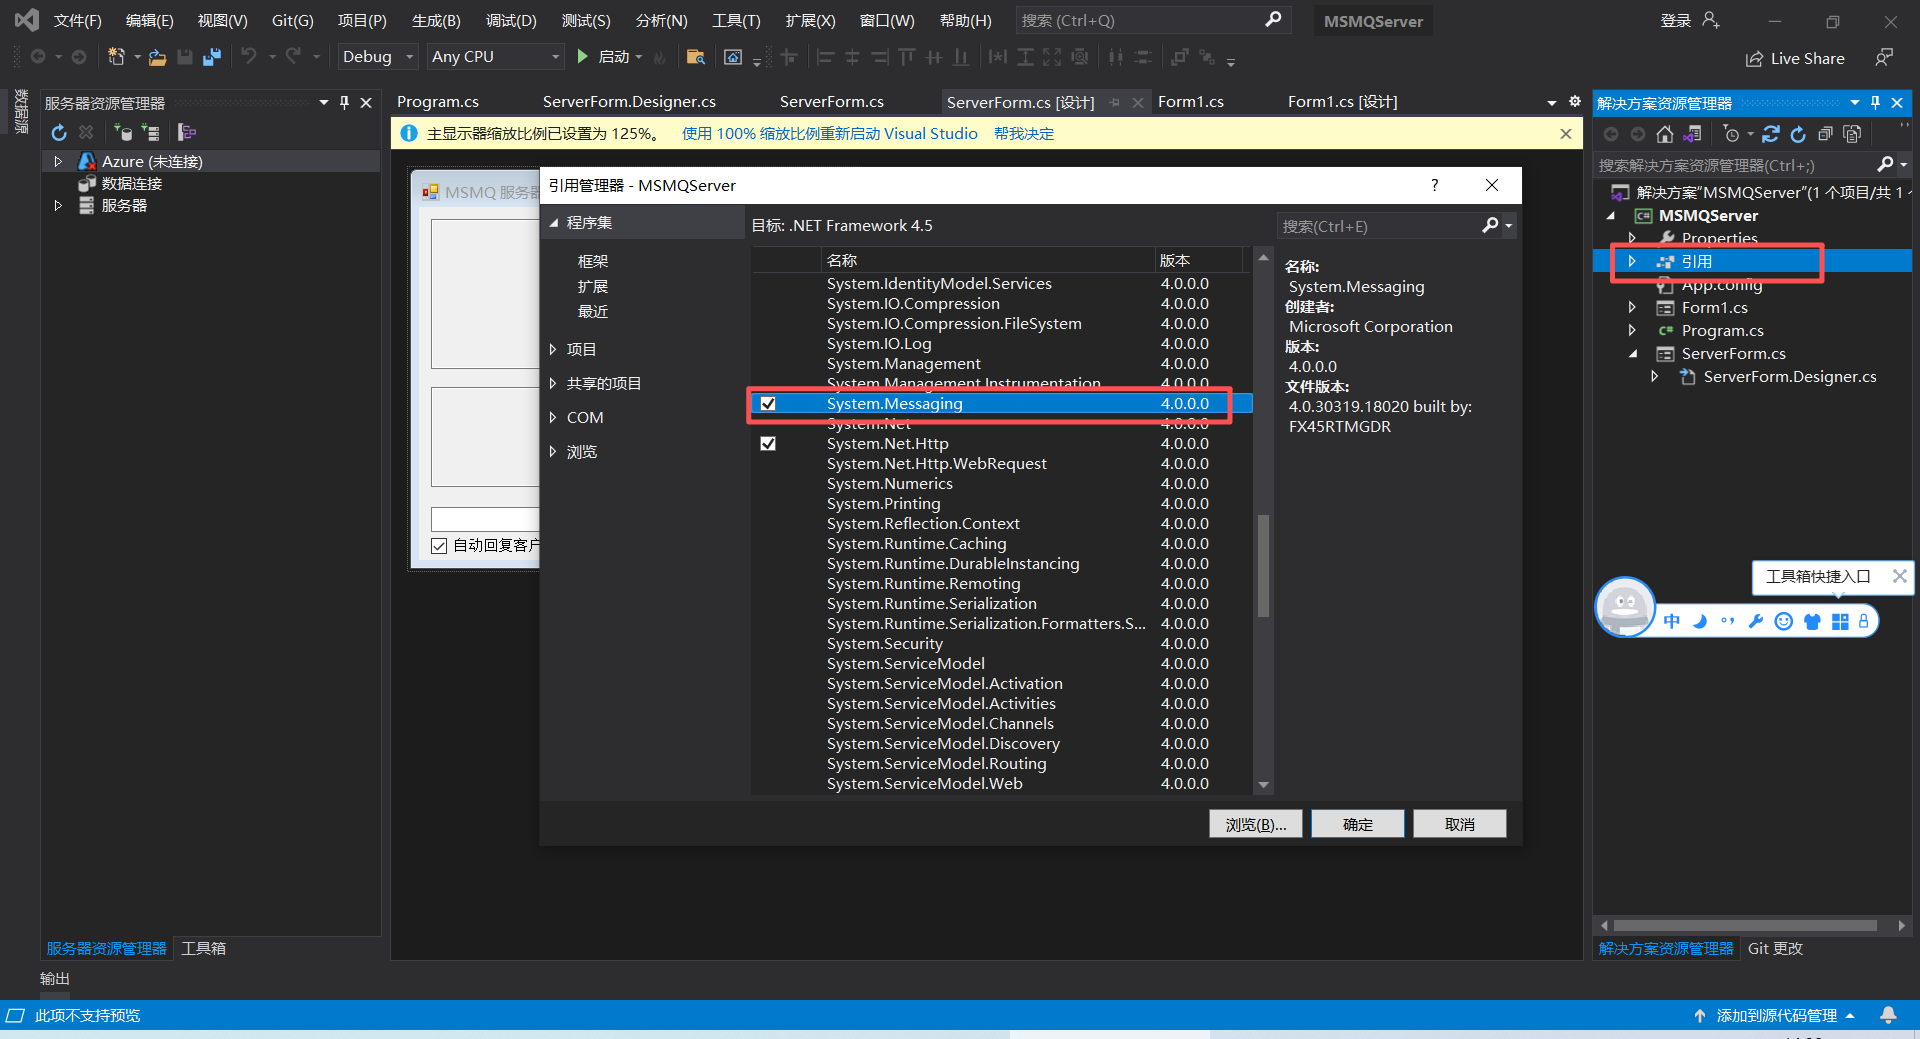The width and height of the screenshot is (1920, 1039).
Task: Open the 文件(F) menu
Action: (77, 20)
